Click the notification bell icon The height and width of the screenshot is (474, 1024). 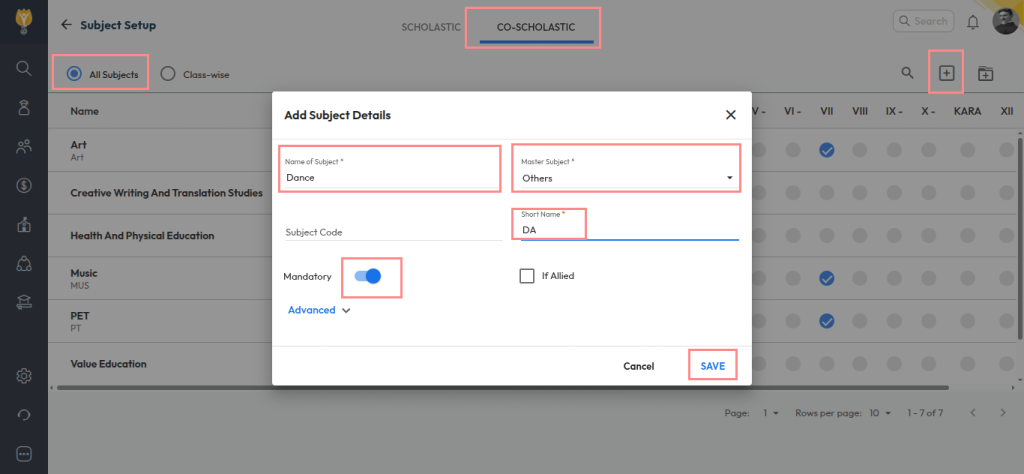(x=973, y=22)
